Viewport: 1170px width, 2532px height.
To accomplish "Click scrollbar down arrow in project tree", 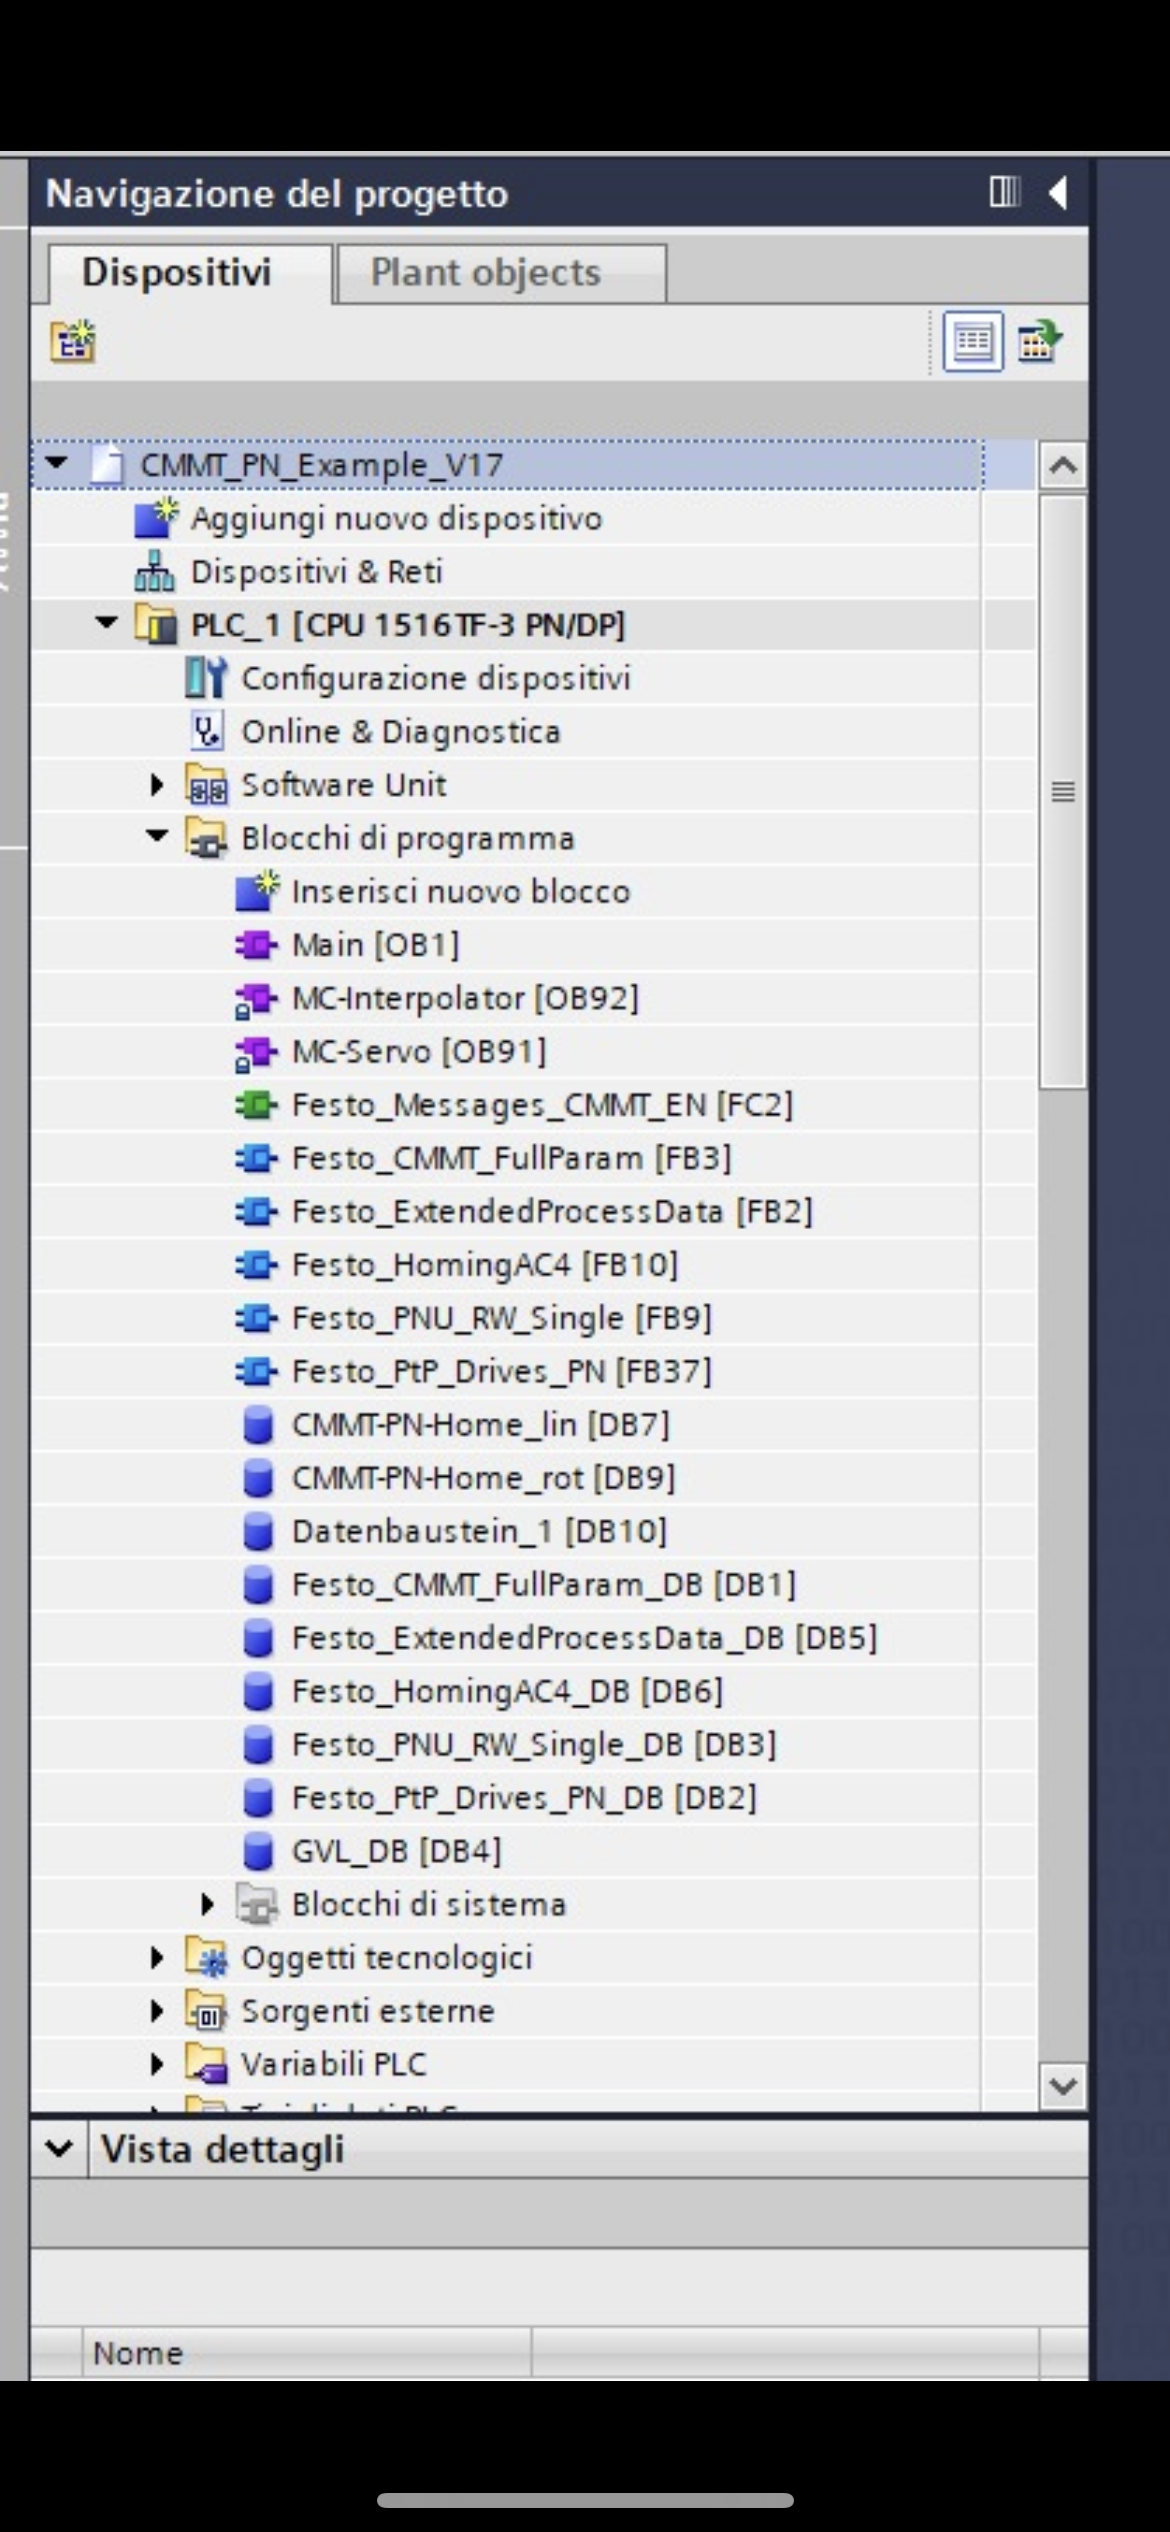I will [x=1062, y=2086].
